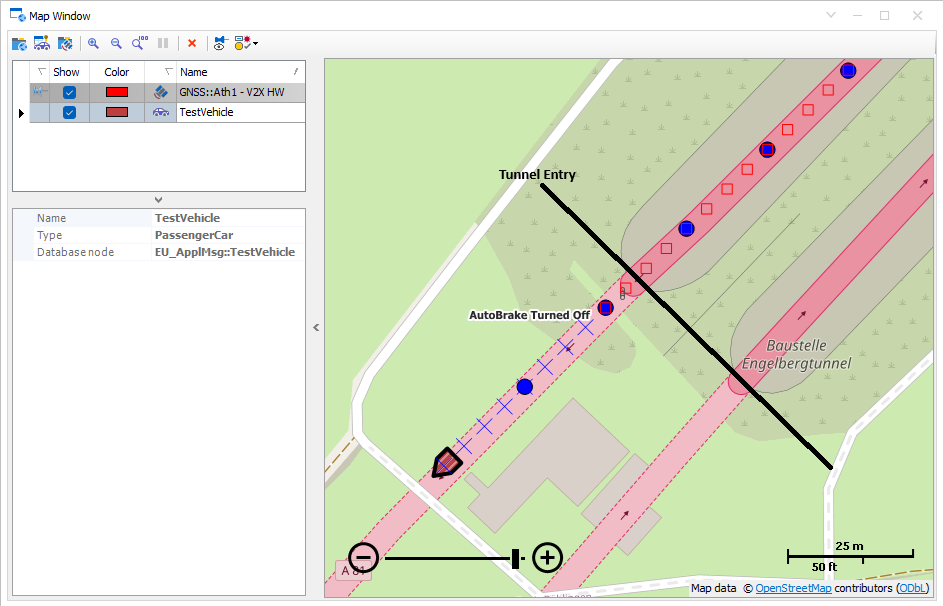Uncheck Show for TestVehicle row
This screenshot has height=606, width=943.
(69, 112)
